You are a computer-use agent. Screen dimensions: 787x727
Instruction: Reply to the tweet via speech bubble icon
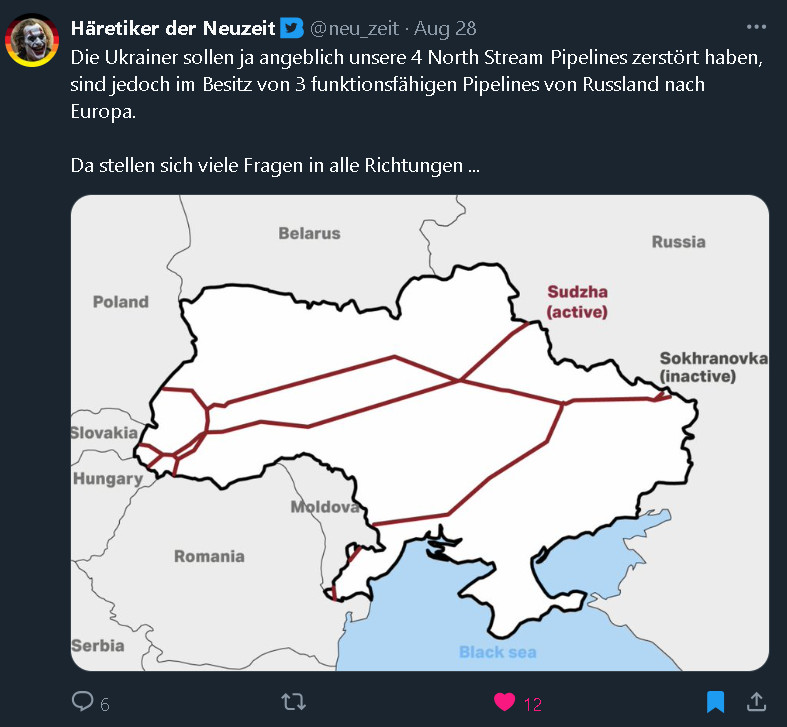click(82, 702)
